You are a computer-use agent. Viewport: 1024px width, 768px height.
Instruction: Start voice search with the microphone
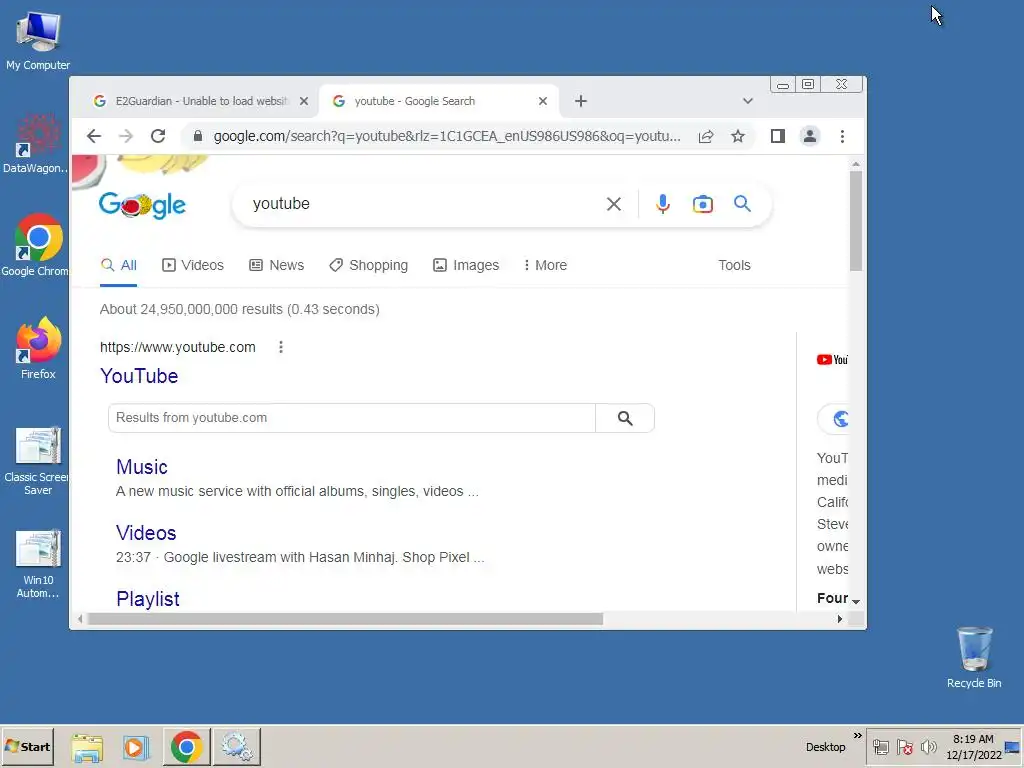(x=663, y=204)
